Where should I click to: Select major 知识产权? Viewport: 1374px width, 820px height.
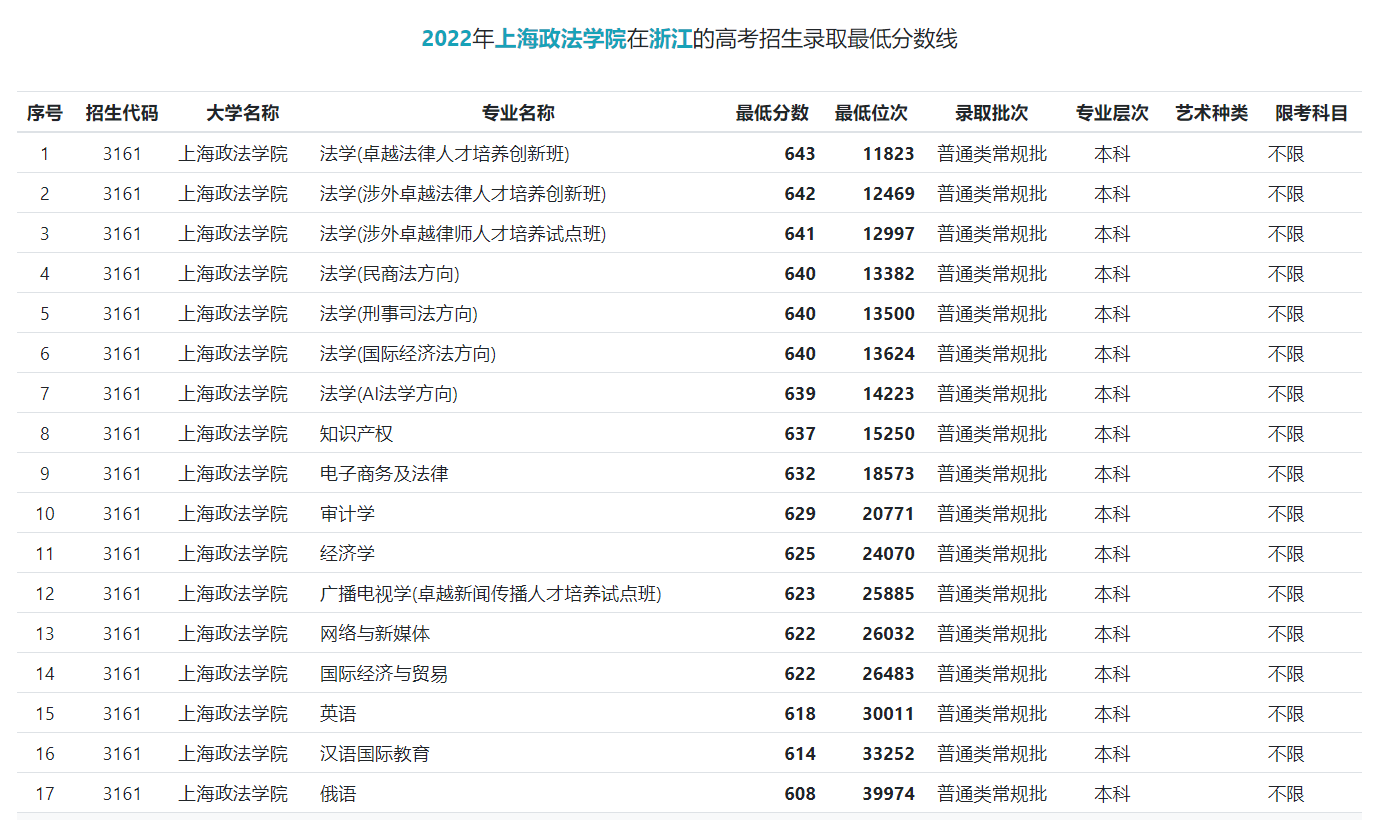click(356, 434)
